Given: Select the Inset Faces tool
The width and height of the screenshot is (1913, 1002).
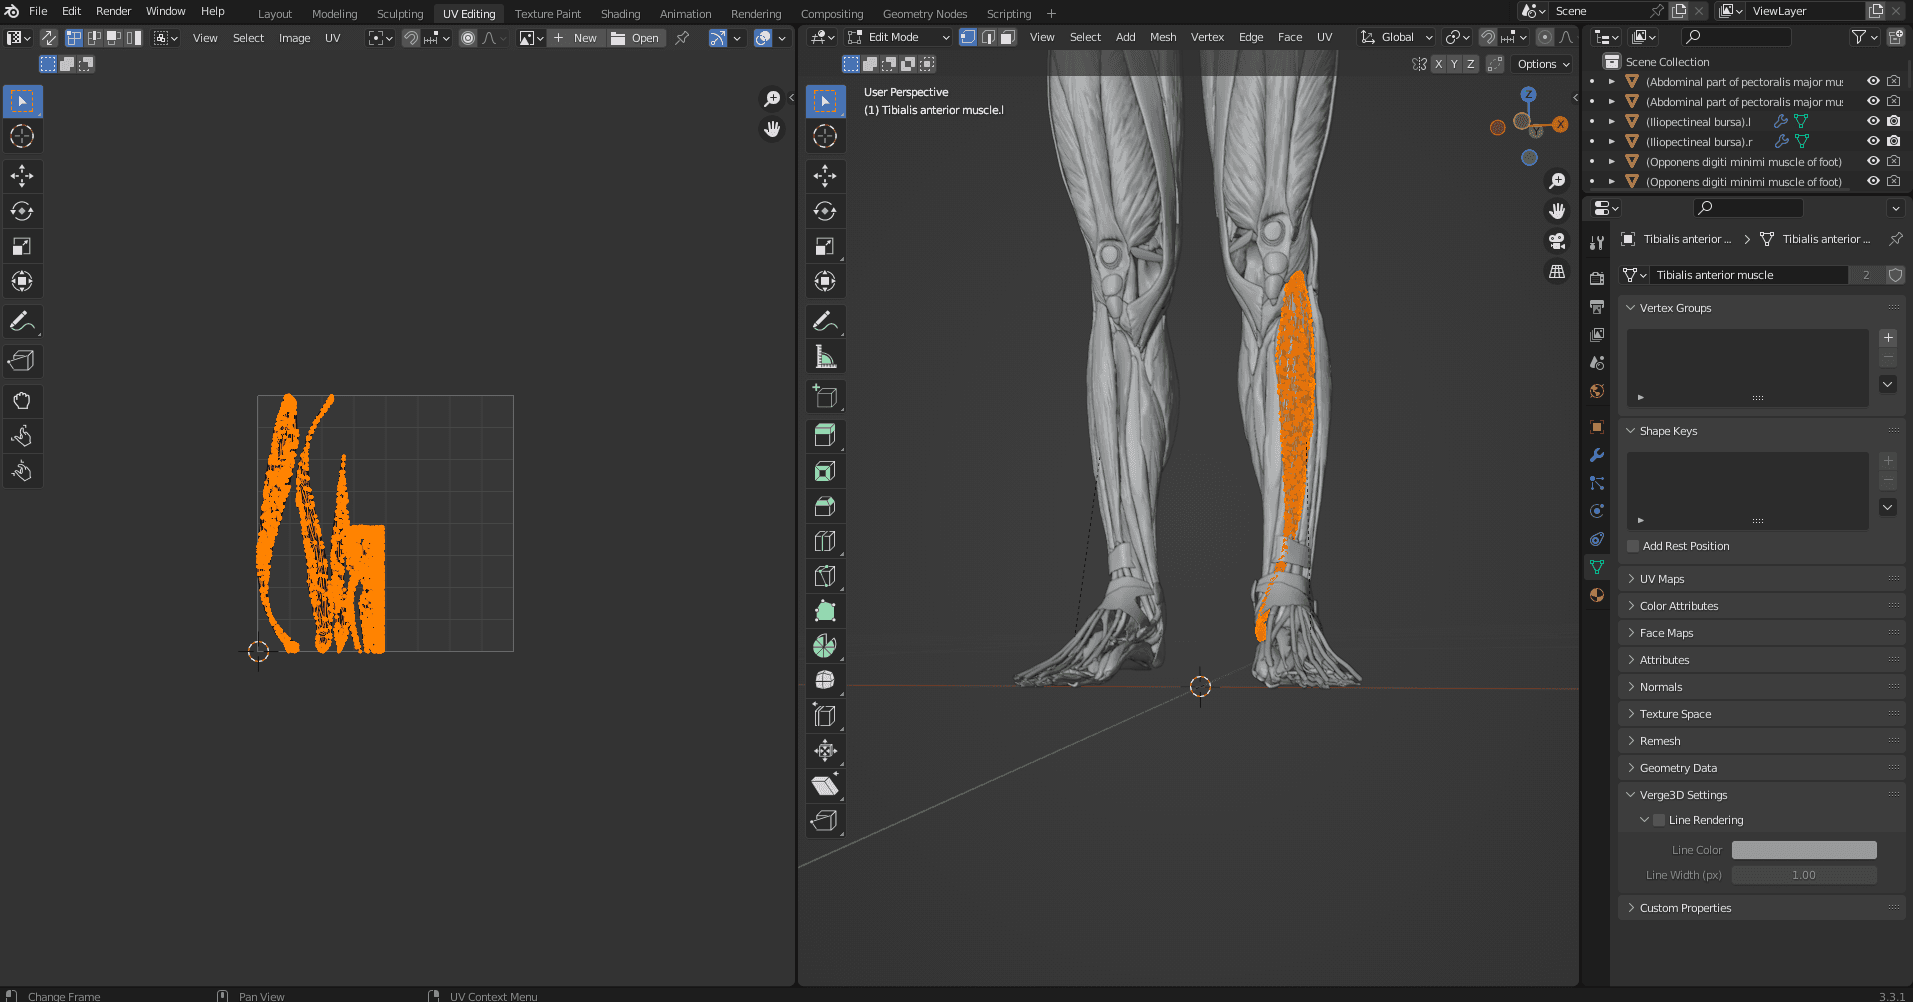Looking at the screenshot, I should [x=825, y=471].
